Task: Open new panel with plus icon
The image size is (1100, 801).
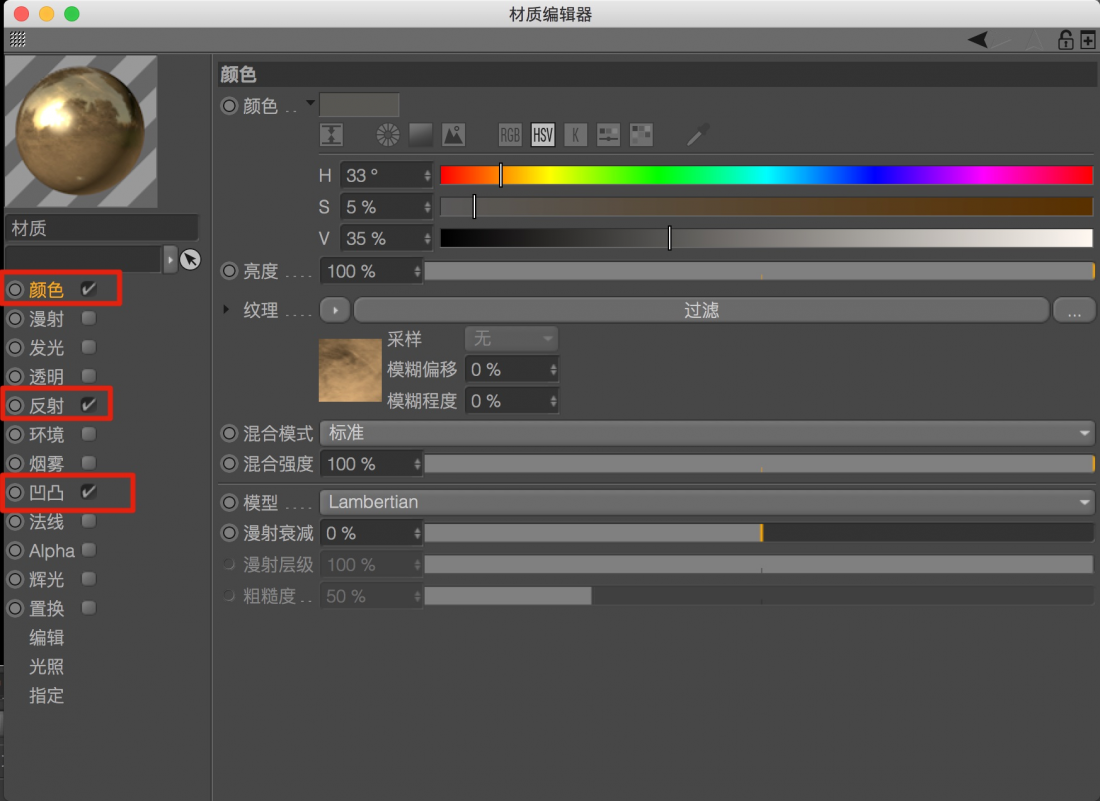Action: point(1088,40)
